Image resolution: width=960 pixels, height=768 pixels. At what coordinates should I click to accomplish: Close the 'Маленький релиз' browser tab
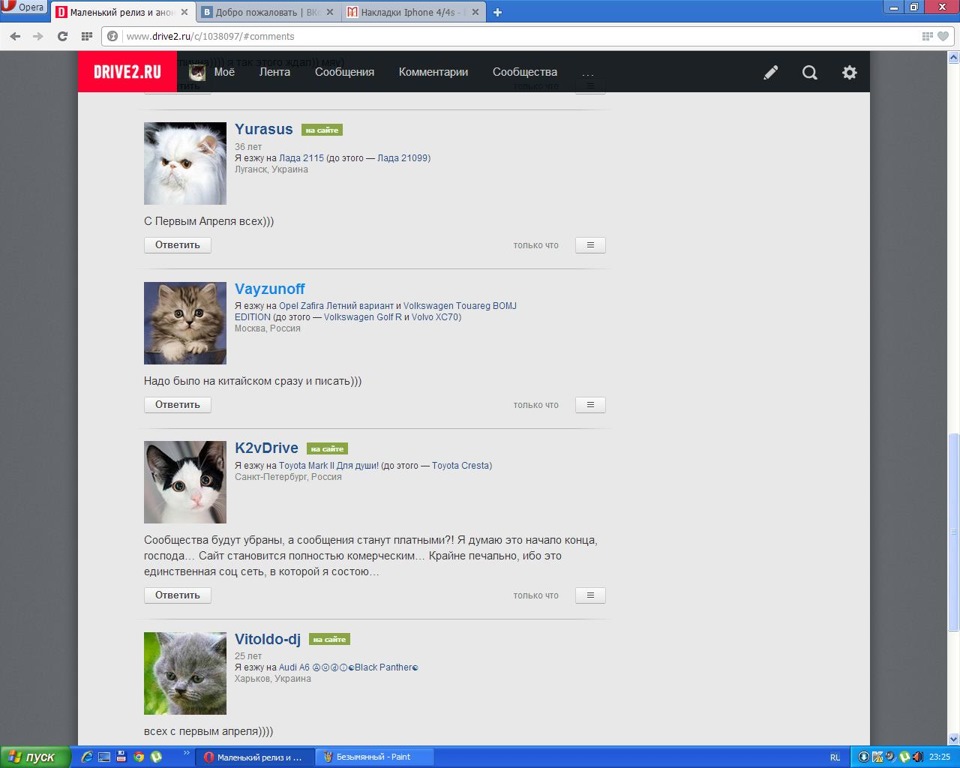(184, 12)
